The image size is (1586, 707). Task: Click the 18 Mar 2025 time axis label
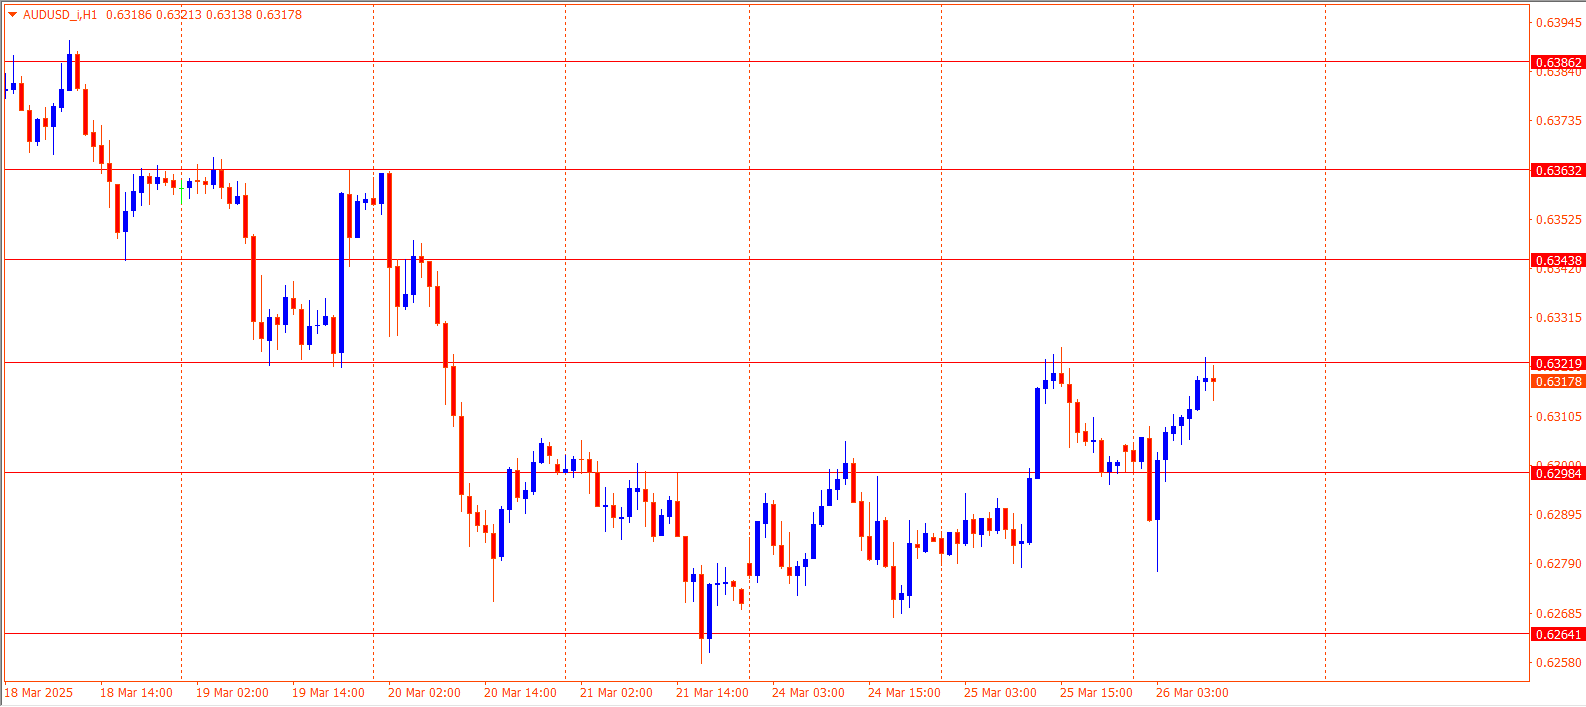click(39, 693)
